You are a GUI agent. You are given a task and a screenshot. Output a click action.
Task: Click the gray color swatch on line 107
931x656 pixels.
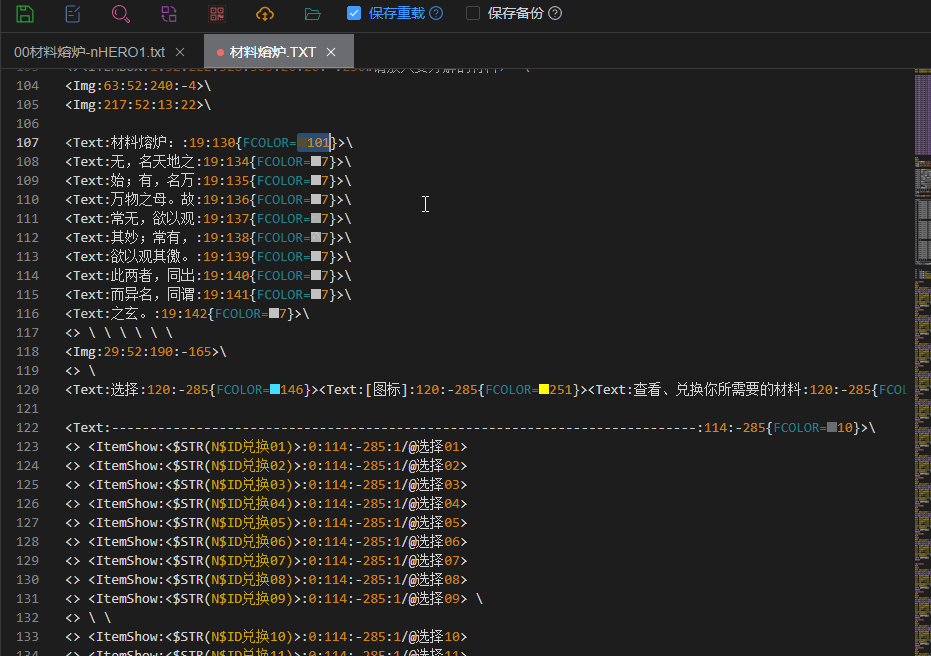click(x=302, y=142)
